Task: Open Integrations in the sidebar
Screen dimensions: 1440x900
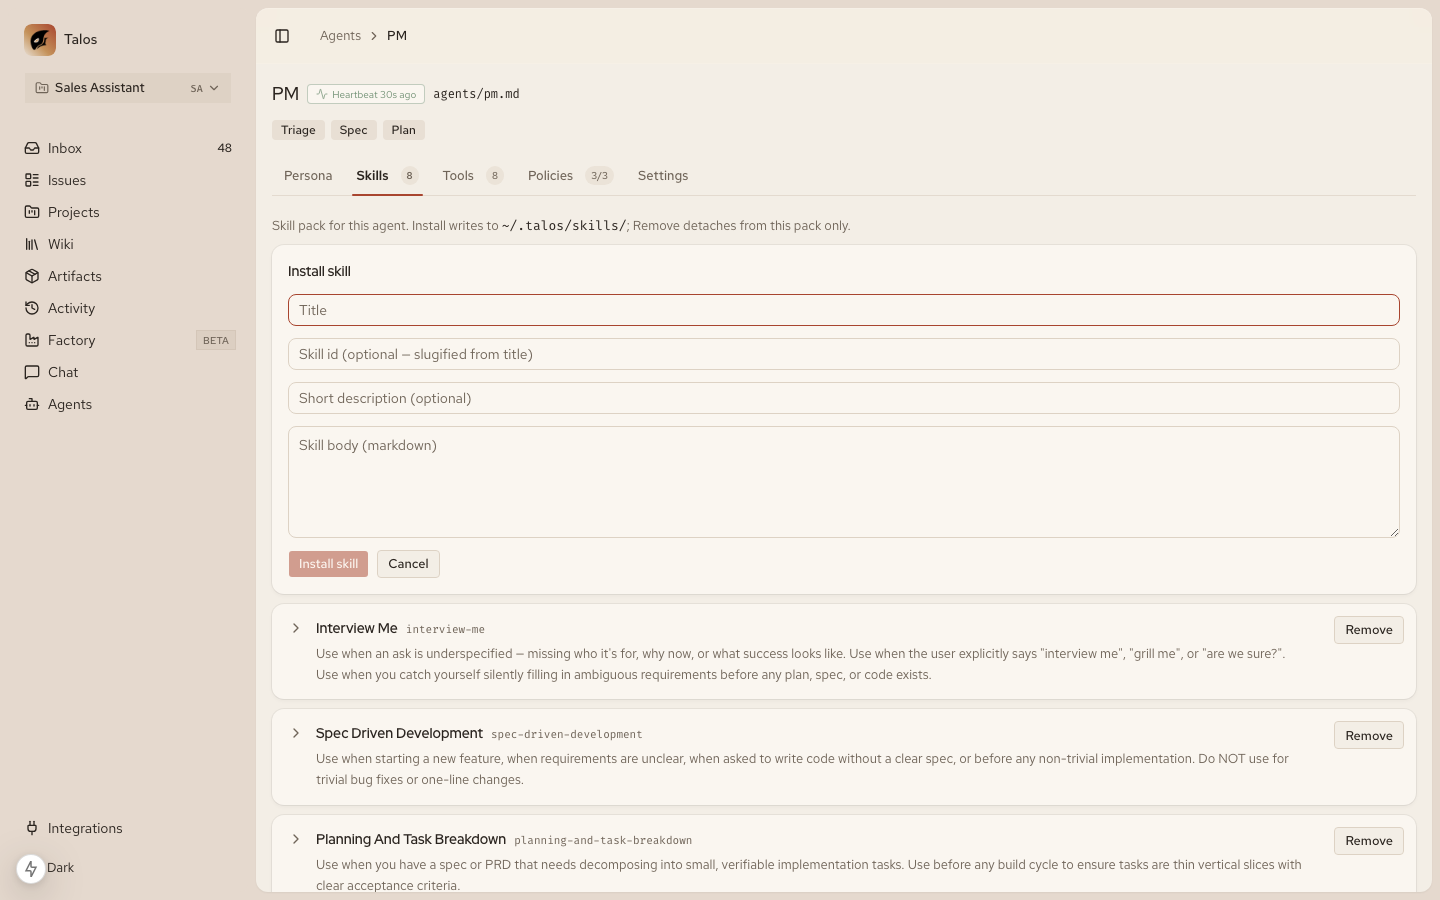Action: (x=128, y=828)
